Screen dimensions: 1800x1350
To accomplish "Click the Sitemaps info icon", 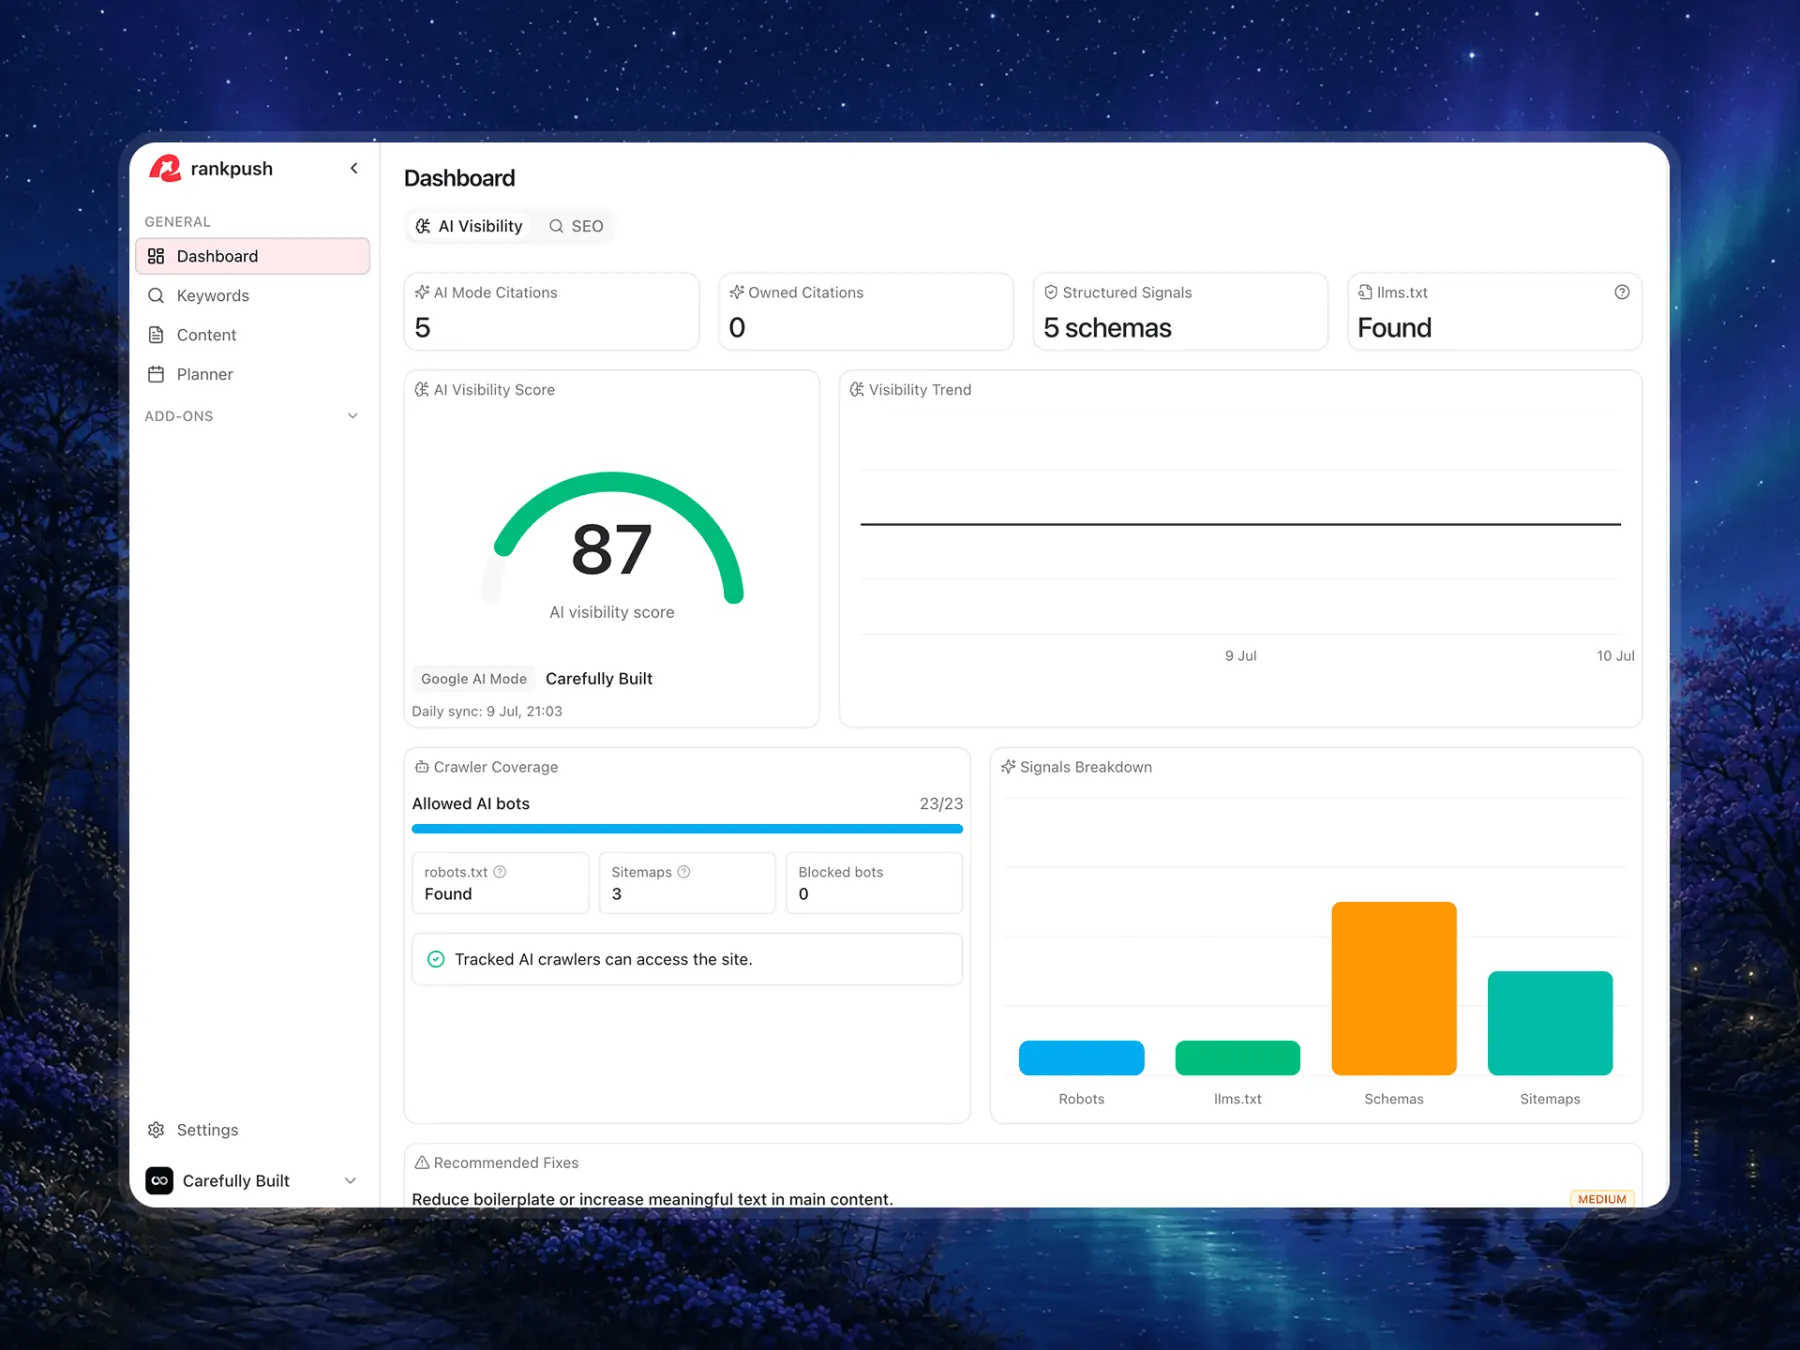I will pos(684,872).
